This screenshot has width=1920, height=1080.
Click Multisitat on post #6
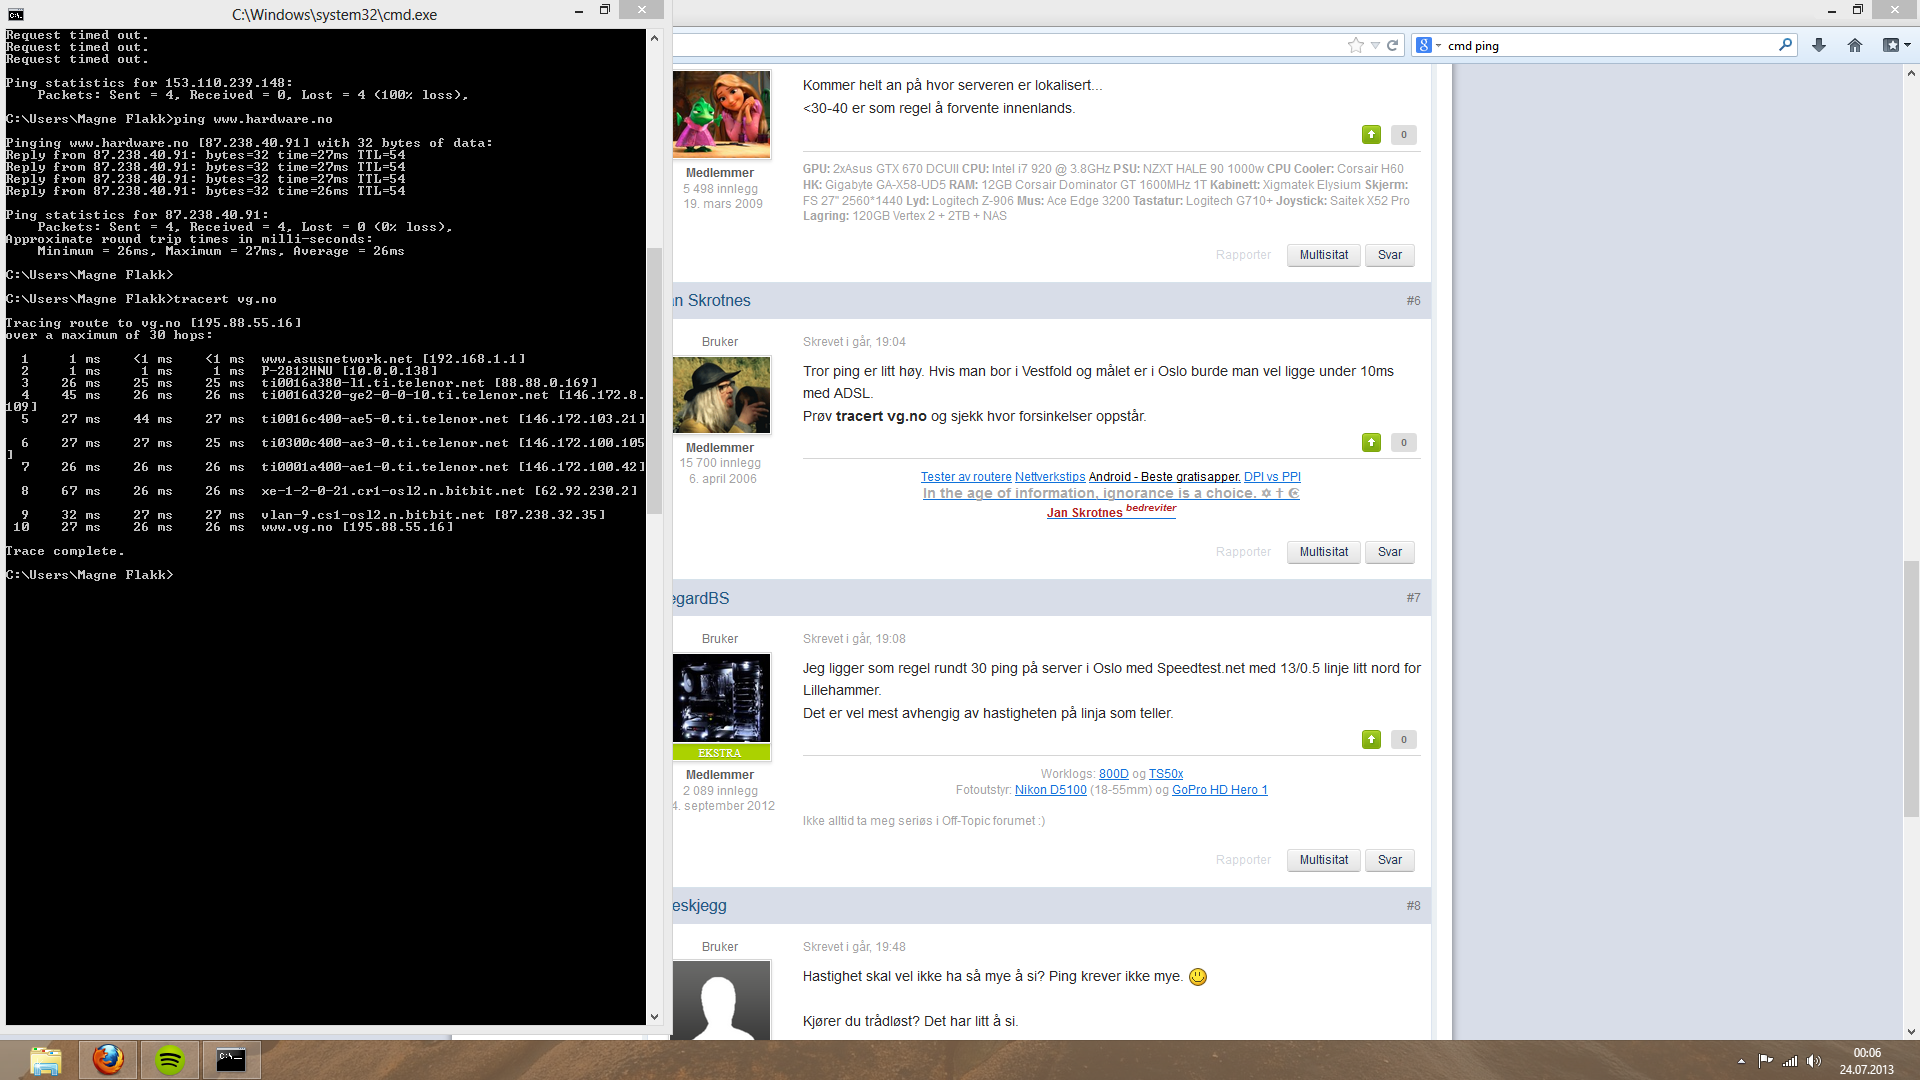click(x=1323, y=552)
